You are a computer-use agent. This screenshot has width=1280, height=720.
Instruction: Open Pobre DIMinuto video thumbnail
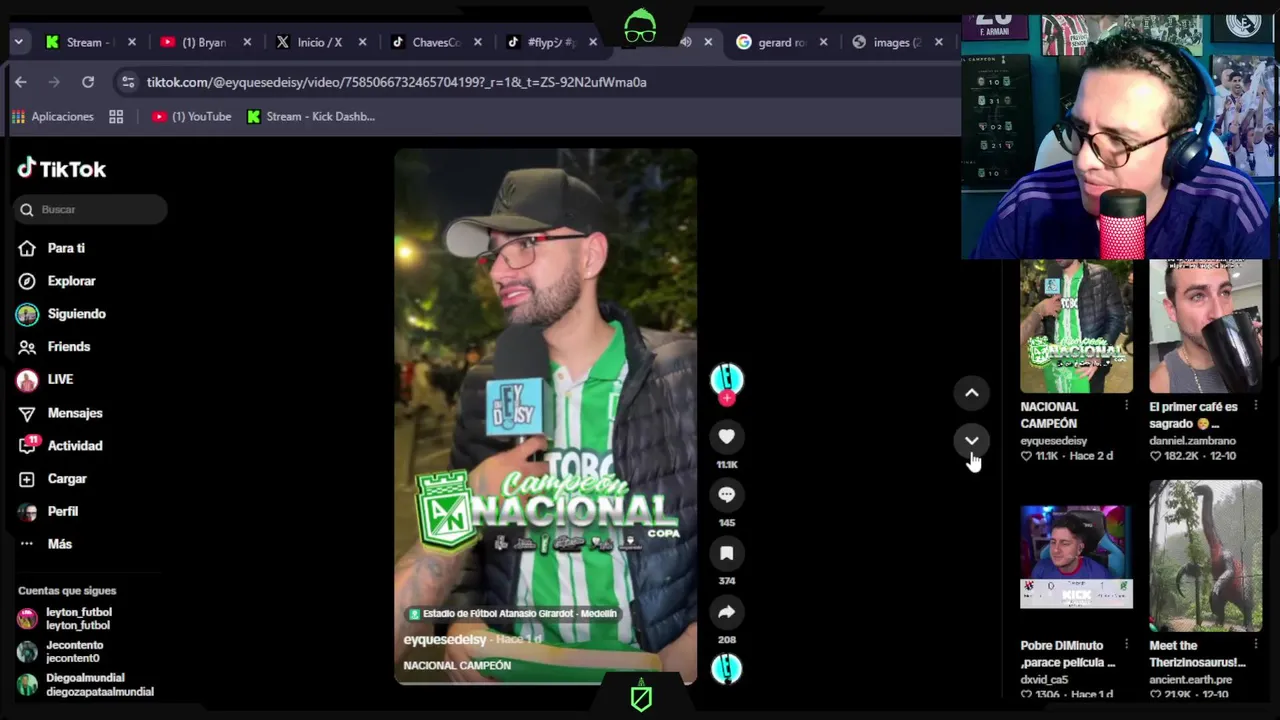click(1076, 556)
